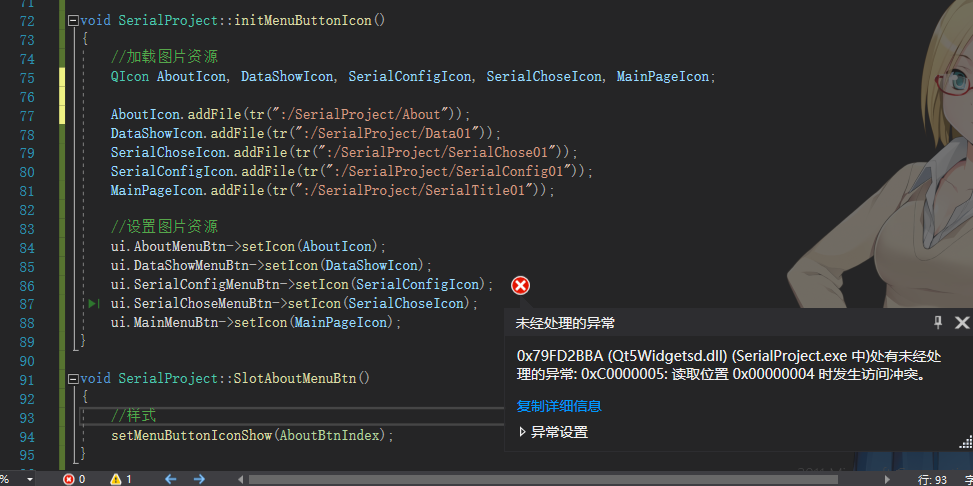Navigate forward with the right arrow

click(199, 479)
